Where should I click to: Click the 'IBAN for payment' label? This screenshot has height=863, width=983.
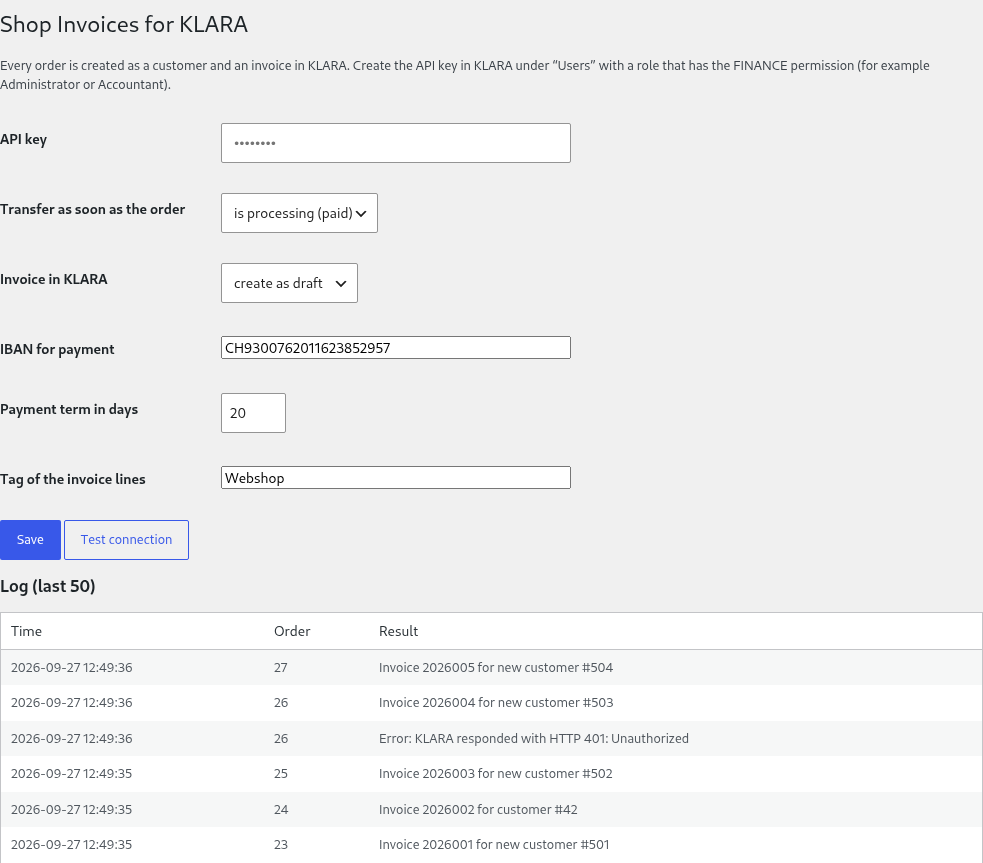coord(57,349)
